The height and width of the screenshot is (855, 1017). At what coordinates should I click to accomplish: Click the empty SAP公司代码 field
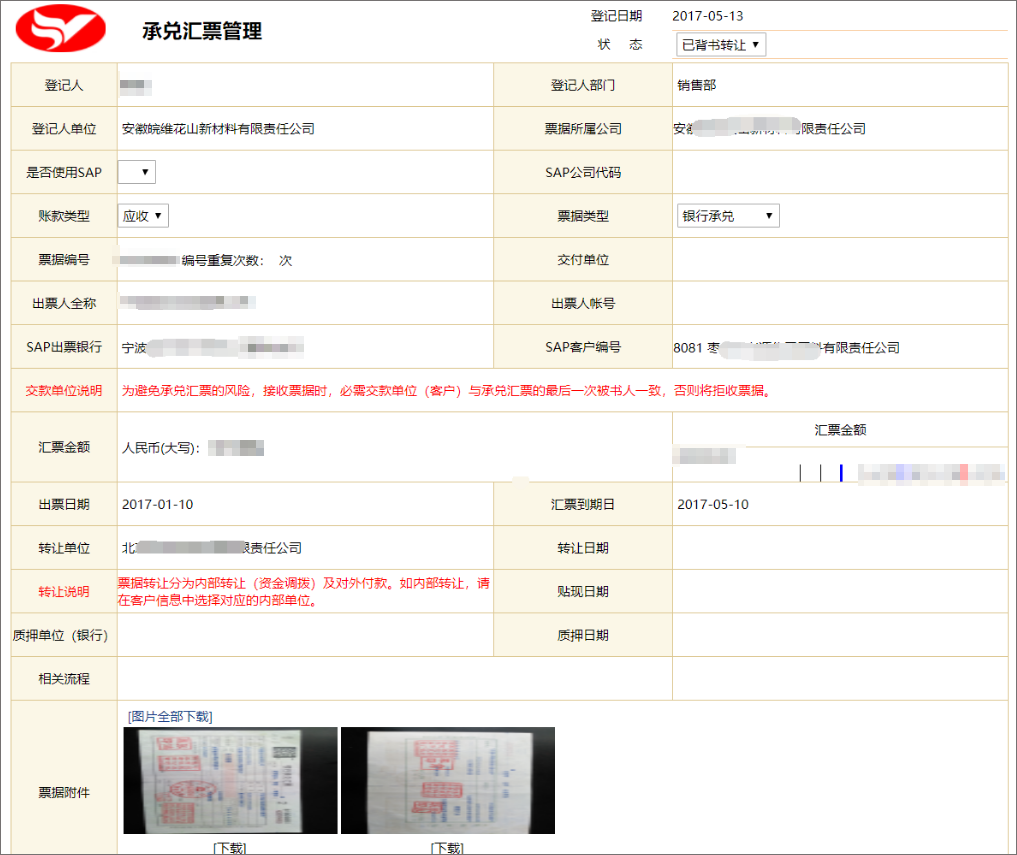840,172
